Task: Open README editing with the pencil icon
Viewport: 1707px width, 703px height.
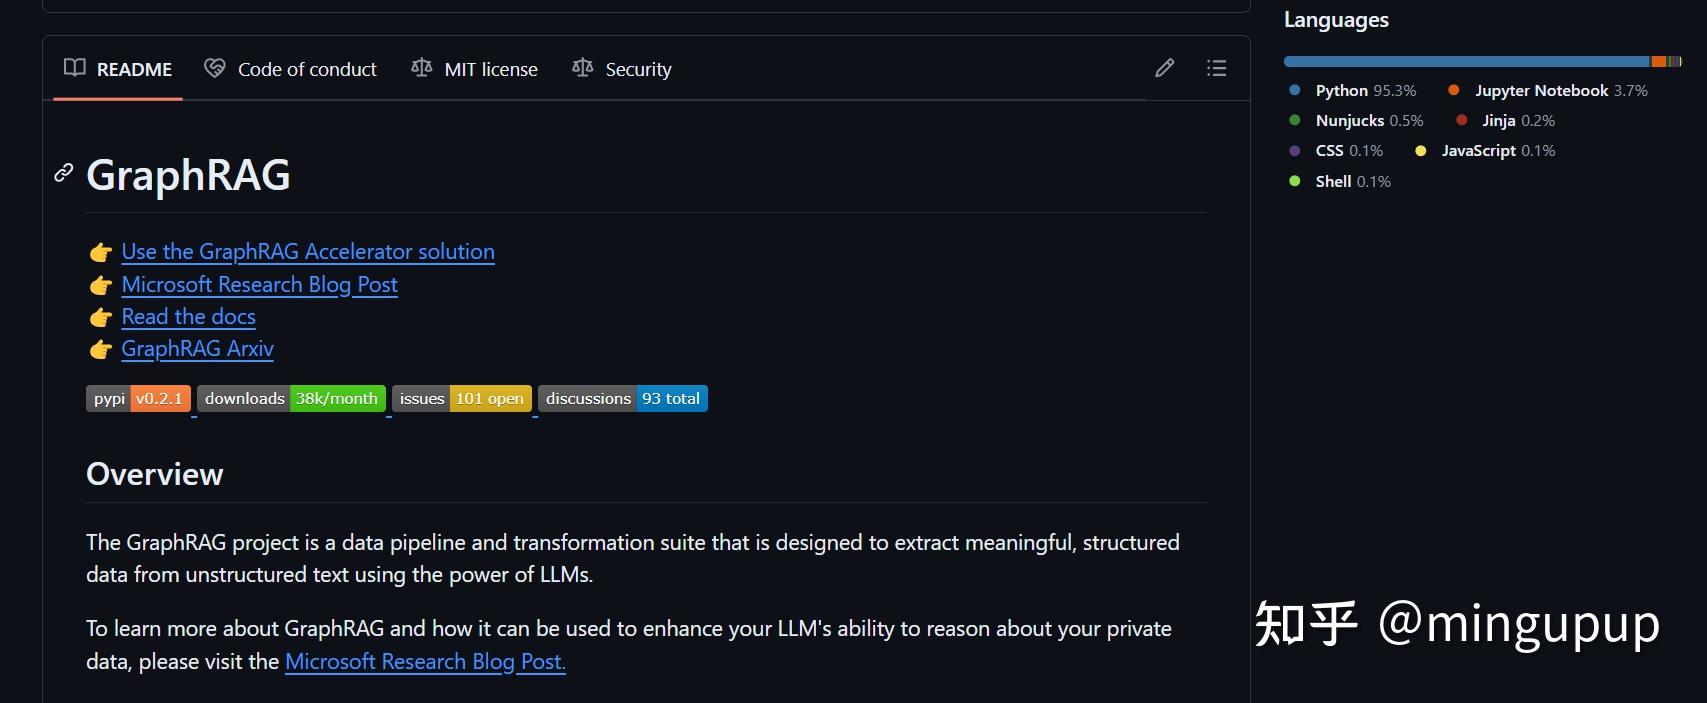Action: (x=1164, y=67)
